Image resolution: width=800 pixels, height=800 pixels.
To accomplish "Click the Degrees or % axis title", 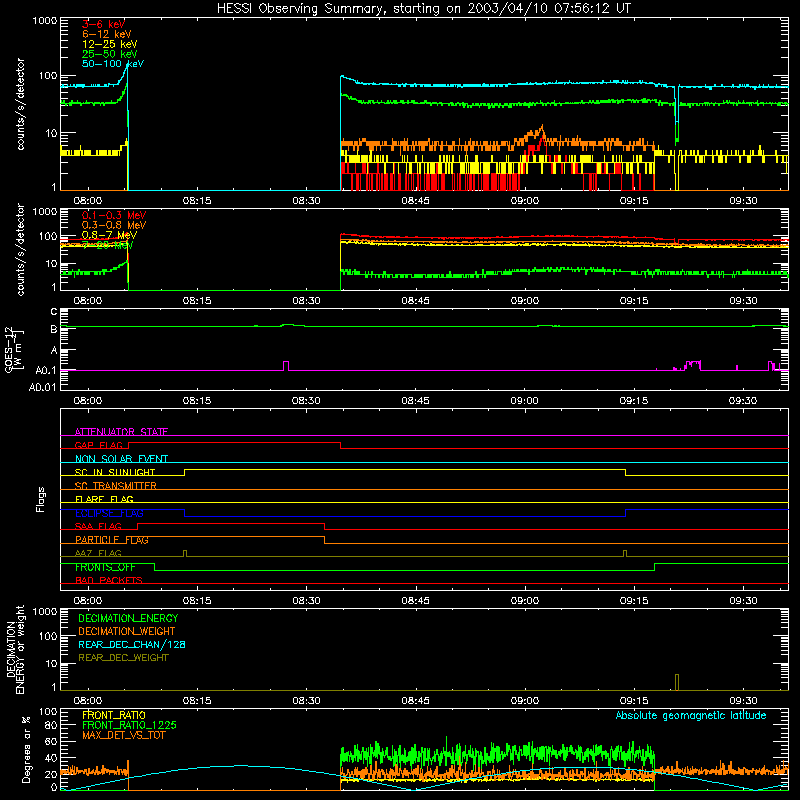I will pyautogui.click(x=26, y=749).
